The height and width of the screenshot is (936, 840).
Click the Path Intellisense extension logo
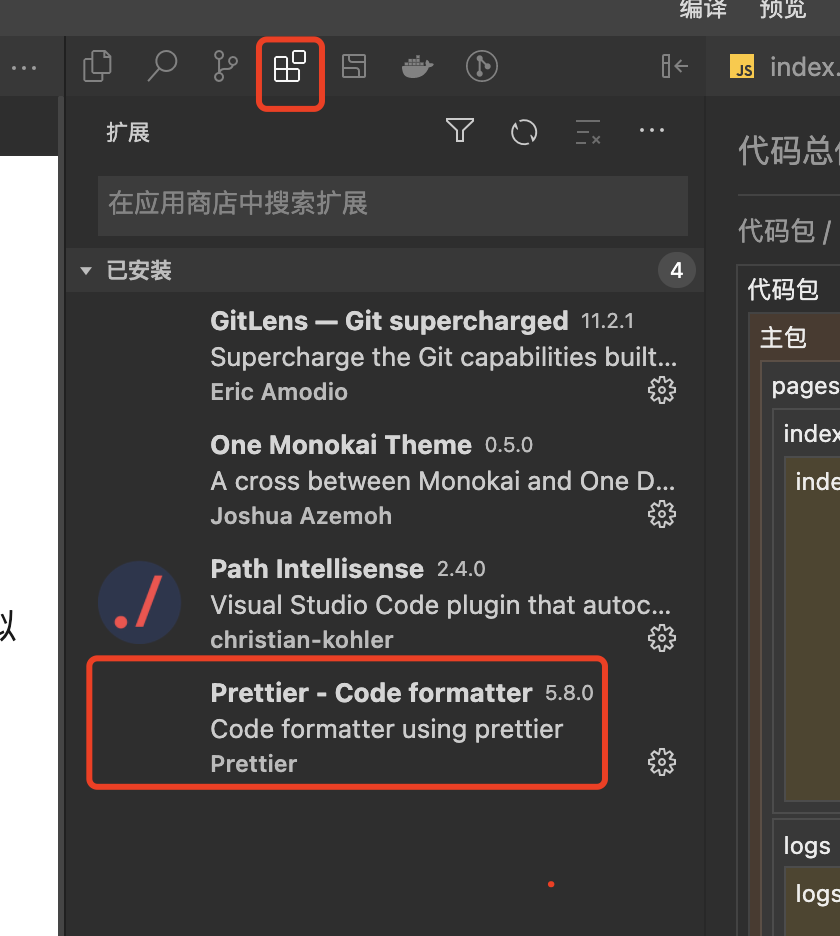point(140,602)
